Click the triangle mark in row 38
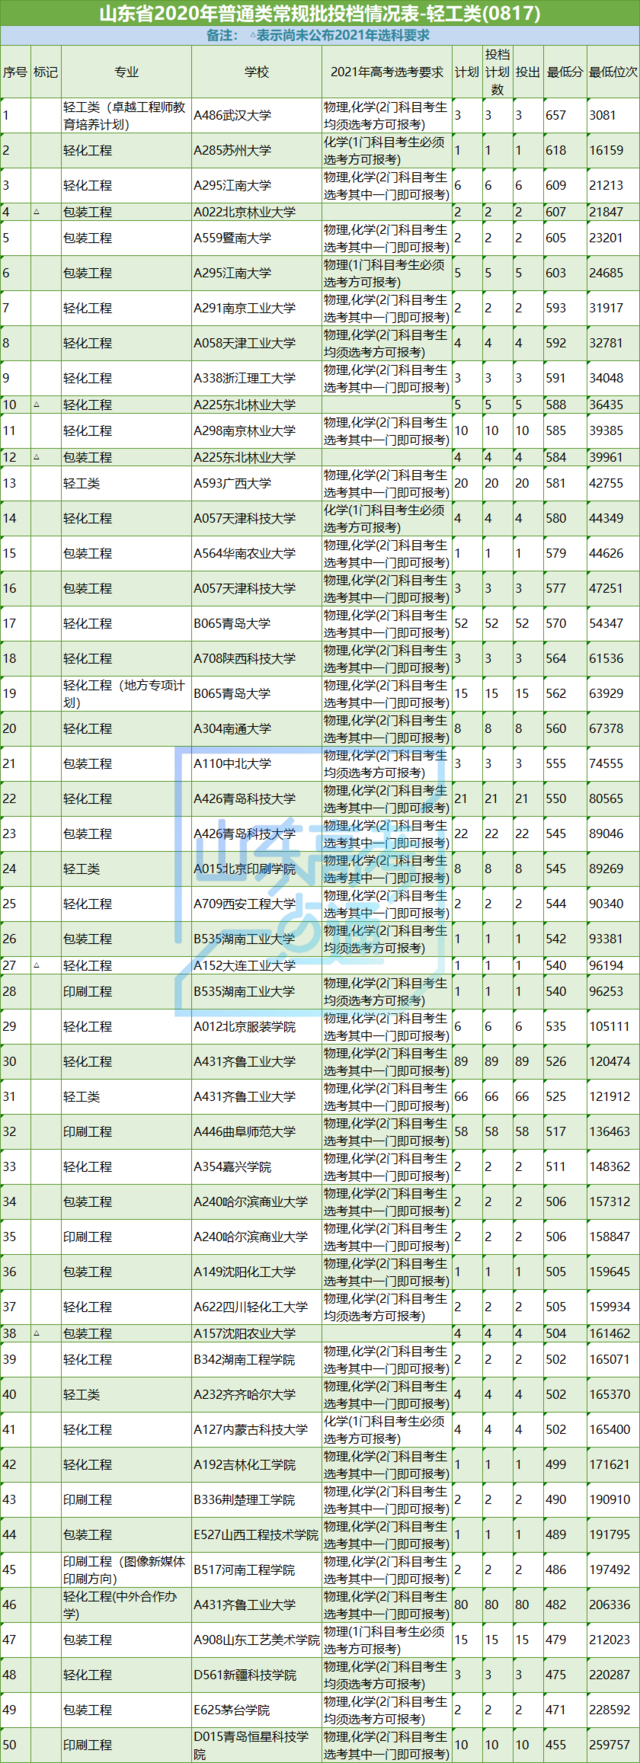The height and width of the screenshot is (1763, 640). 36,1334
